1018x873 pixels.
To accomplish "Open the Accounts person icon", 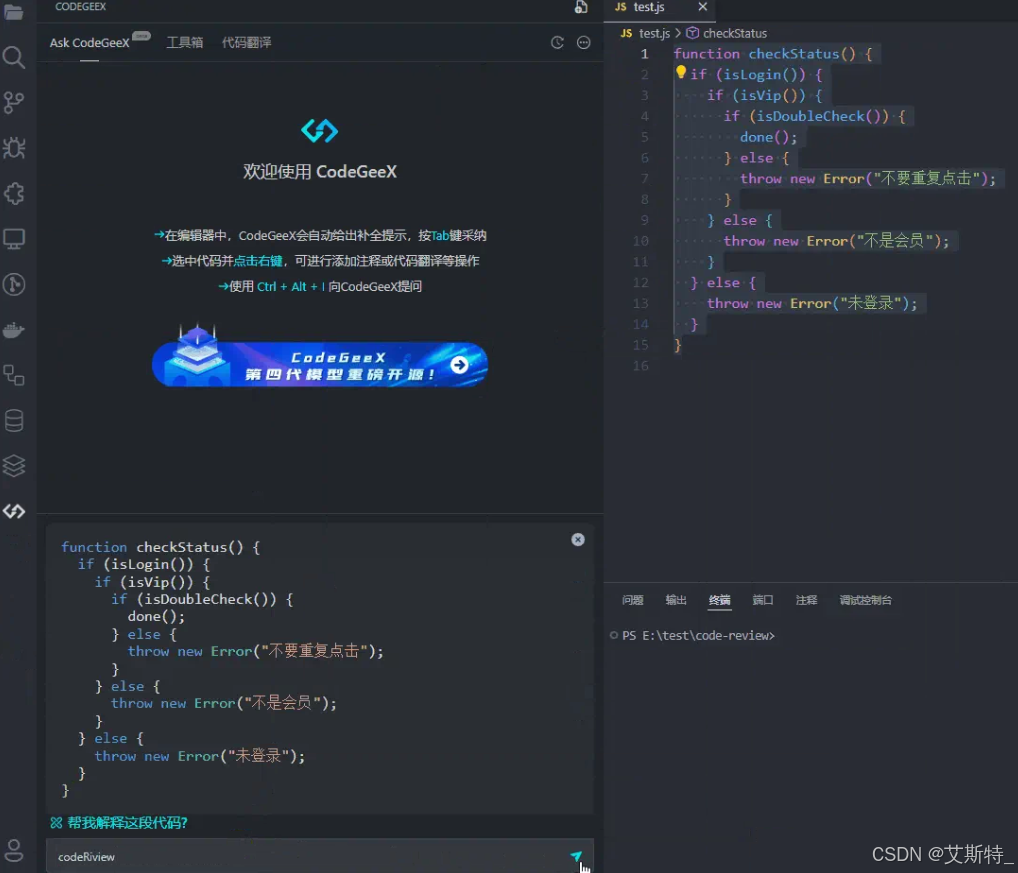I will tap(14, 850).
